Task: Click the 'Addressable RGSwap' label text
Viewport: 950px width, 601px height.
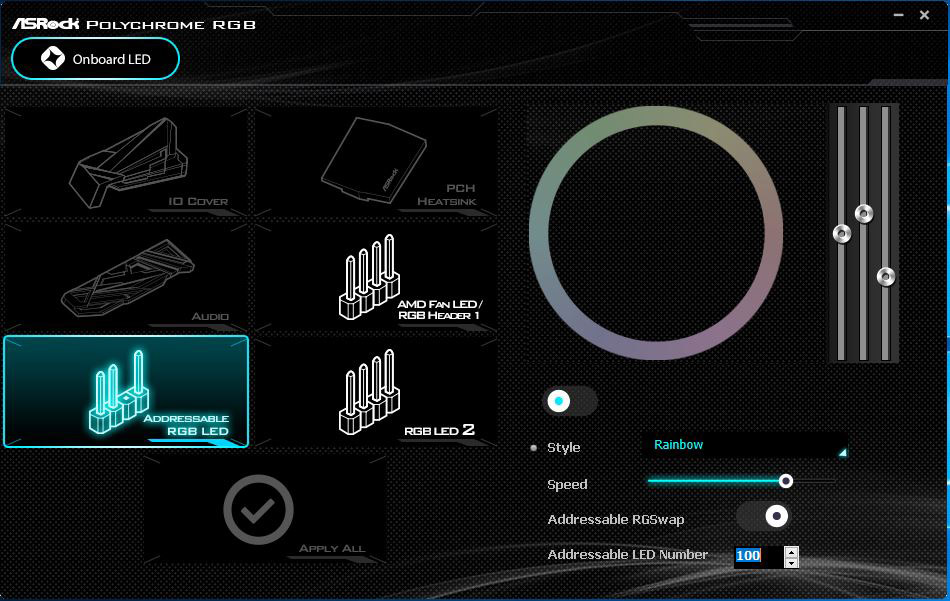Action: (x=616, y=520)
